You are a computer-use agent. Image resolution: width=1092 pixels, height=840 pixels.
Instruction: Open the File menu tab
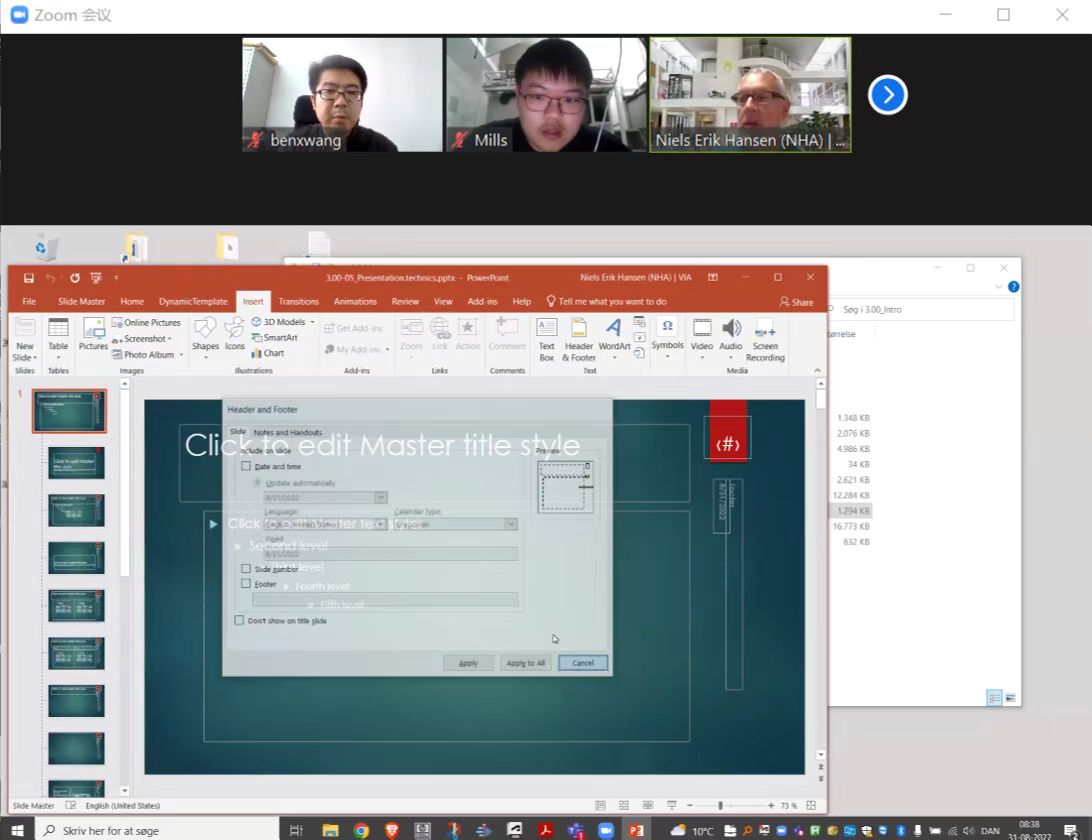[x=29, y=302]
